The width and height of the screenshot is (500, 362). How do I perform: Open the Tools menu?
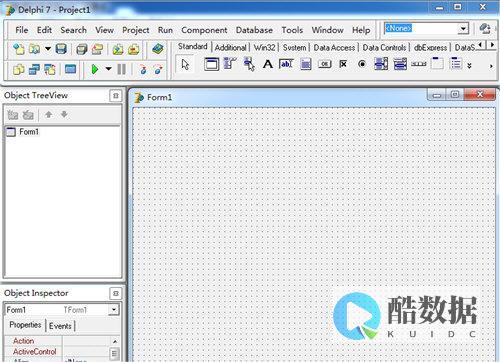(x=292, y=30)
